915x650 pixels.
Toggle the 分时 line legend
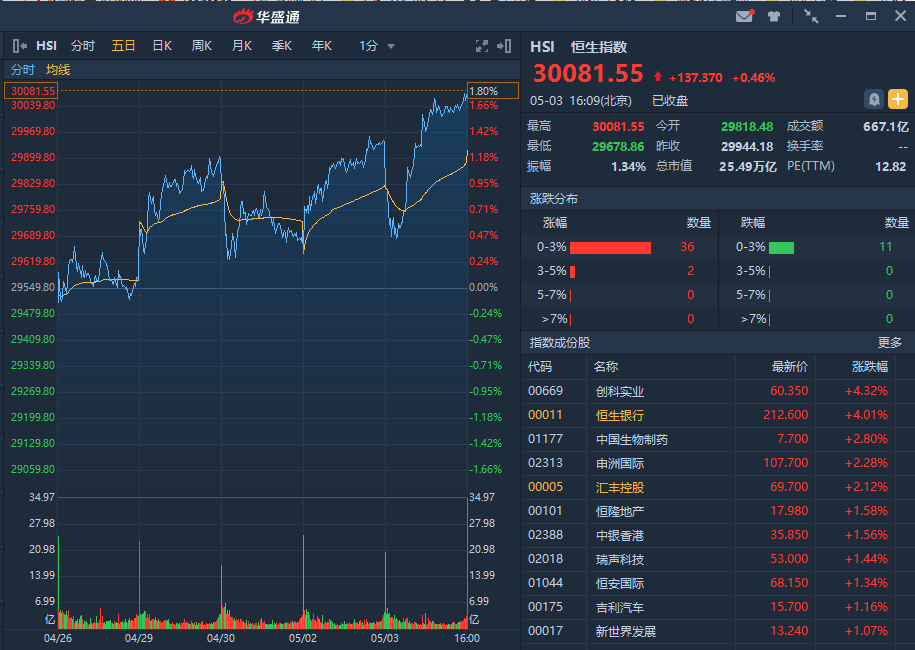pyautogui.click(x=23, y=70)
